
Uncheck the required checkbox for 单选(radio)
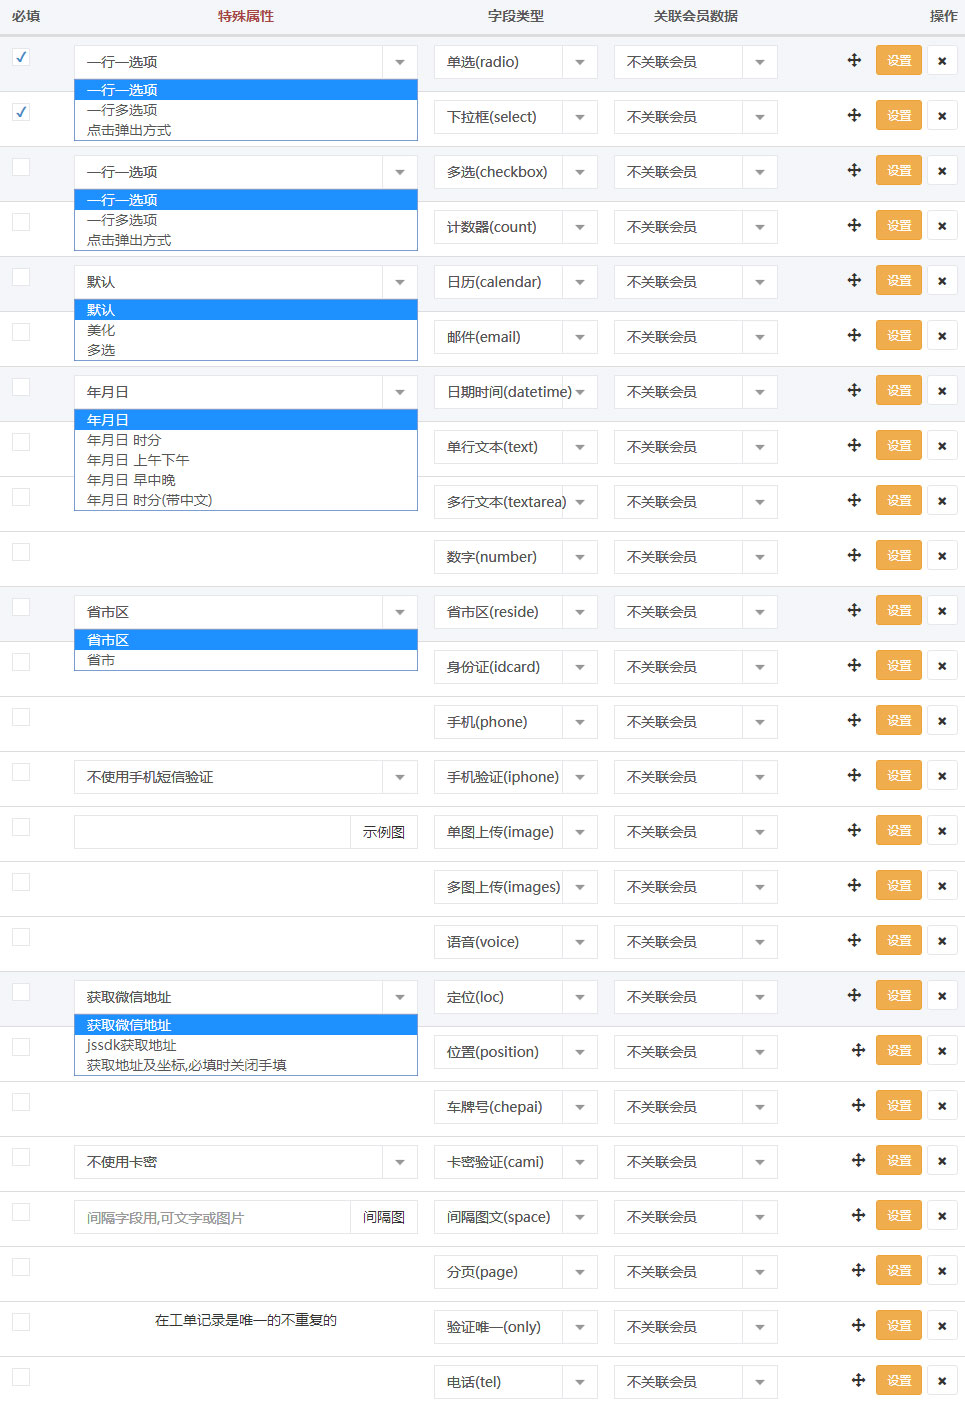coord(20,57)
